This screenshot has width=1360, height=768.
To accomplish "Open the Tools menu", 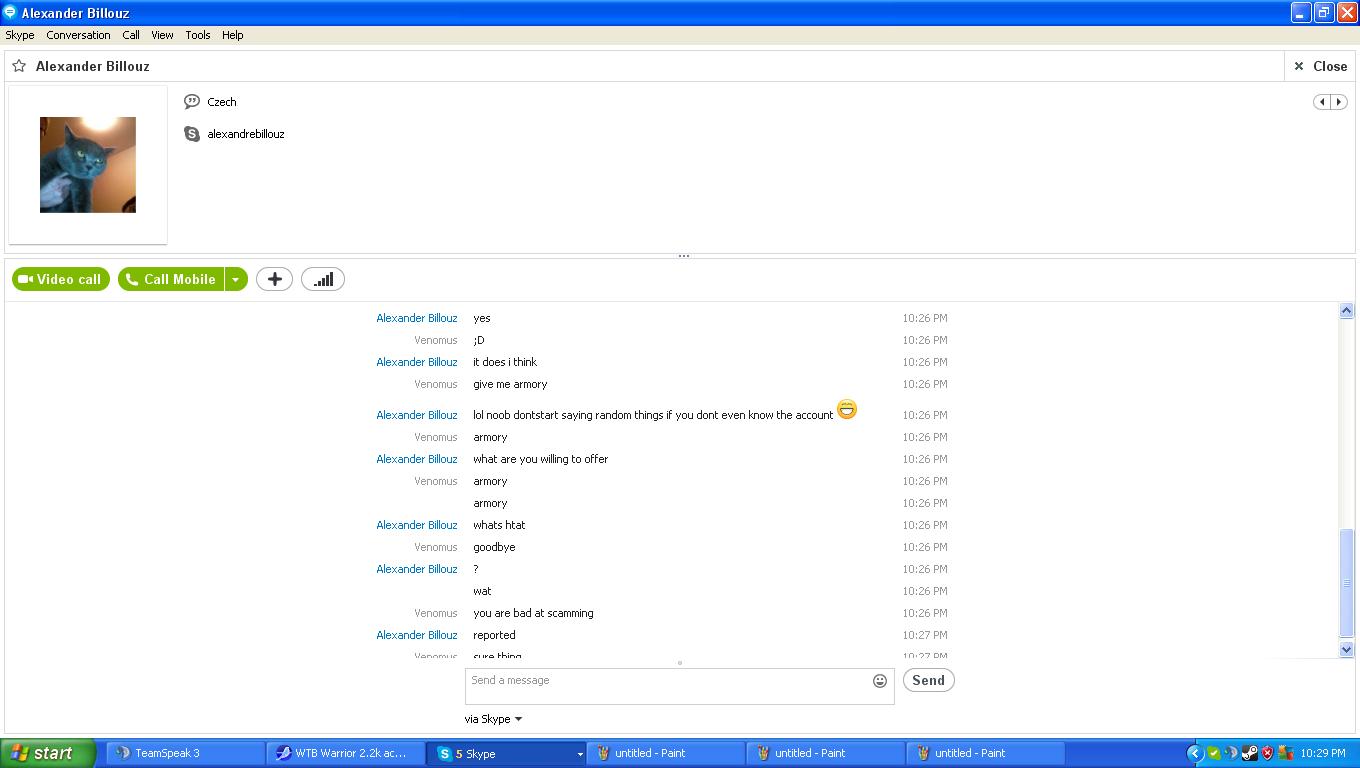I will pyautogui.click(x=198, y=35).
